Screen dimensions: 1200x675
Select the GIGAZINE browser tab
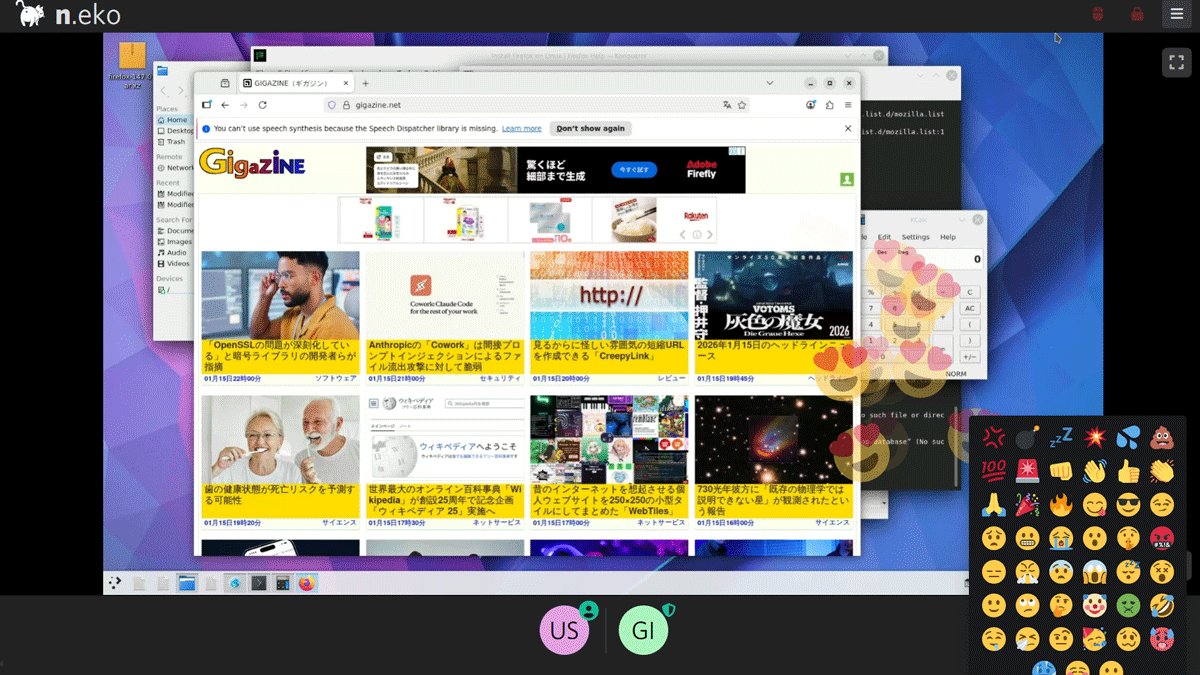coord(290,84)
